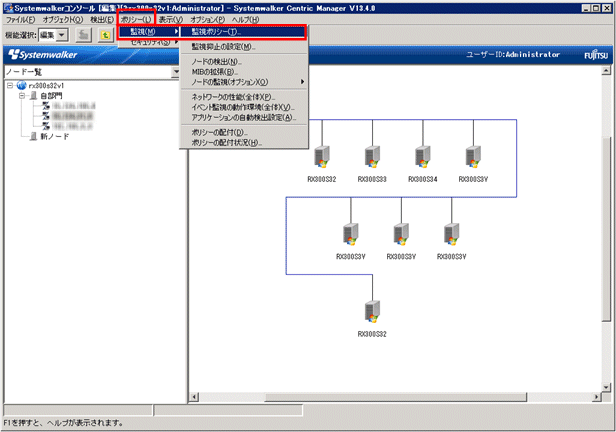This screenshot has width=616, height=432.
Task: Click the ユーザーID:Administrator label
Action: pos(513,55)
